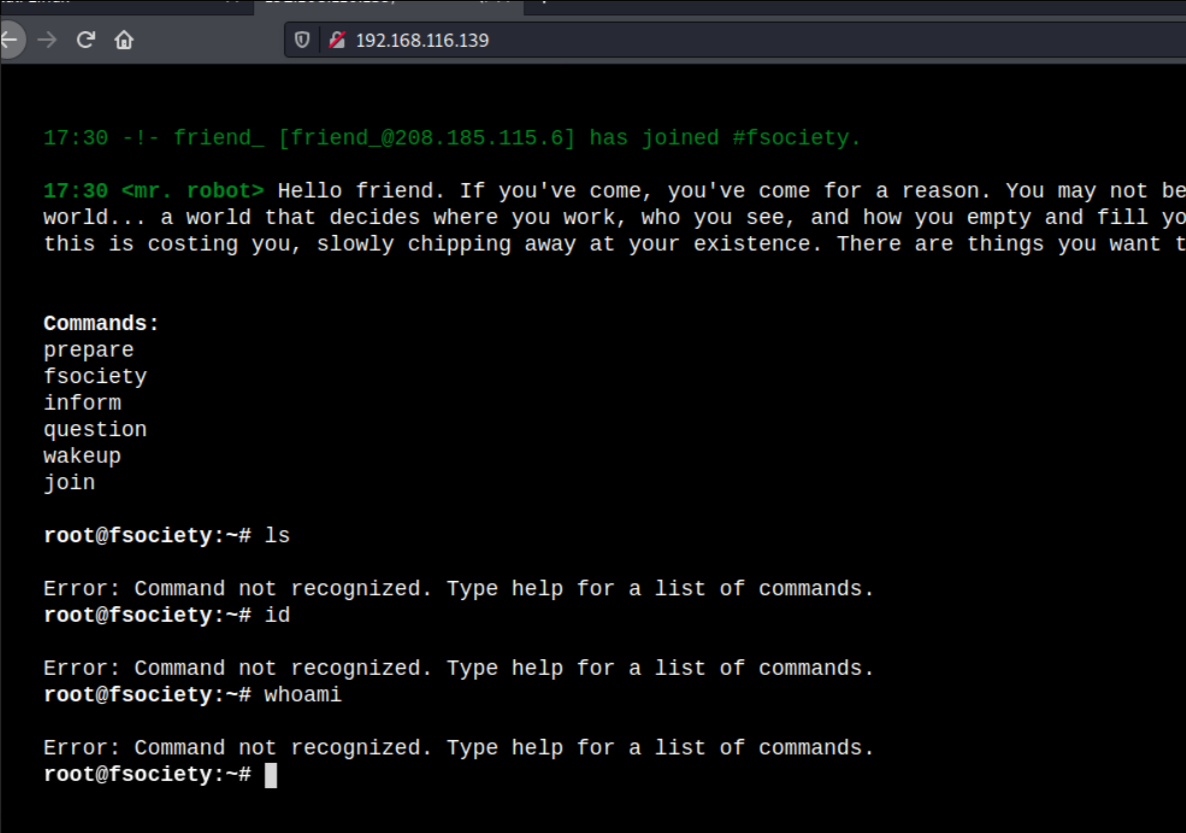This screenshot has height=833, width=1186.
Task: Go back using the browser back arrow
Action: (x=11, y=40)
